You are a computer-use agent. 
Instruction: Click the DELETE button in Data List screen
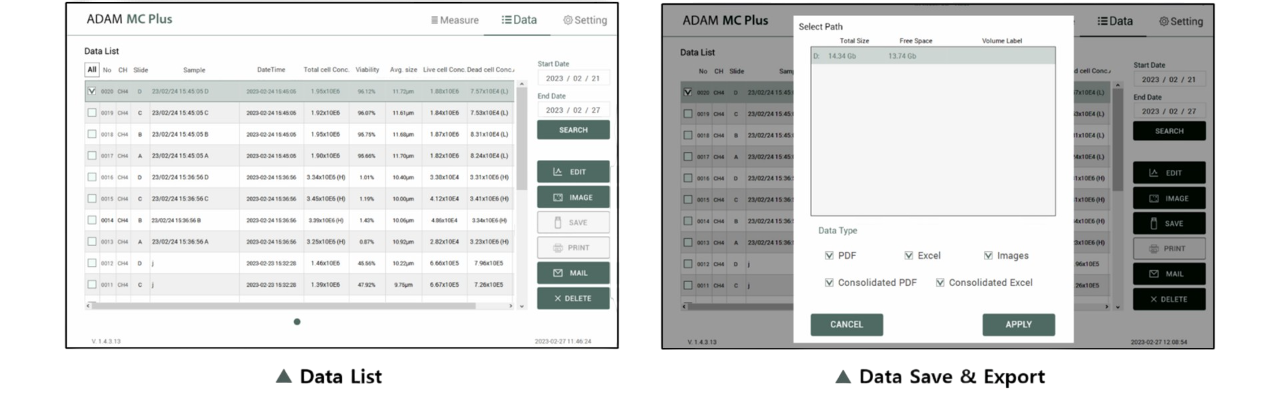coord(573,298)
